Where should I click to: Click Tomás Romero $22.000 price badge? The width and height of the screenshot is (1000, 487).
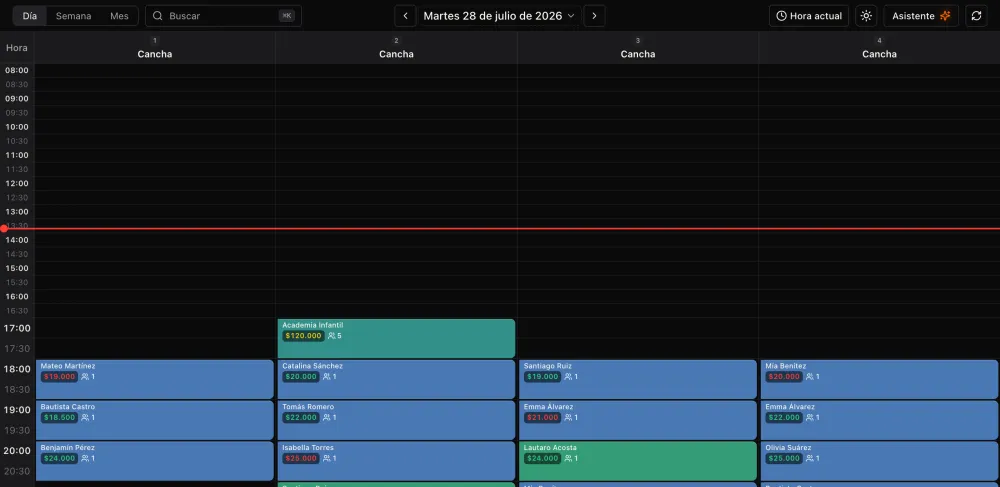pos(301,418)
